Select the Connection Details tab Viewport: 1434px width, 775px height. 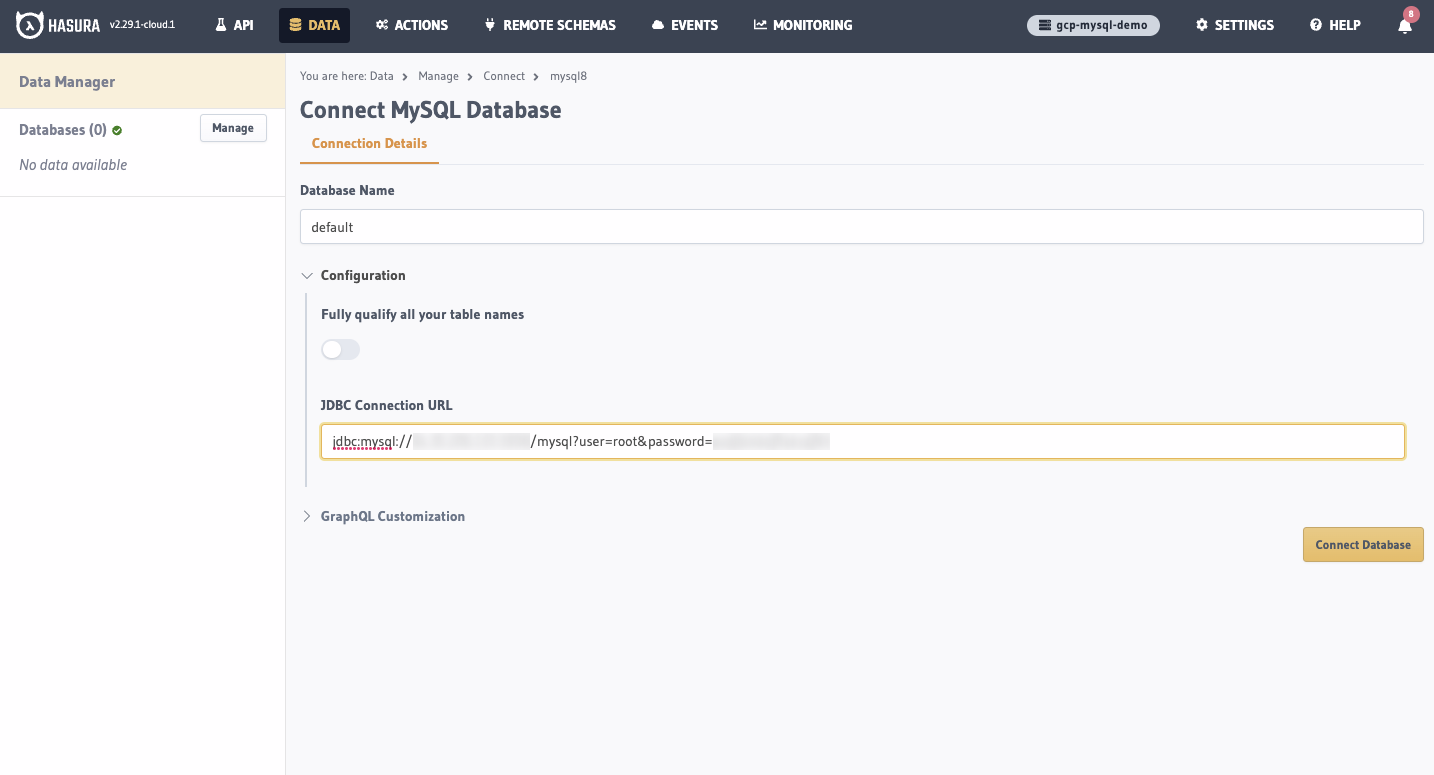click(x=369, y=144)
